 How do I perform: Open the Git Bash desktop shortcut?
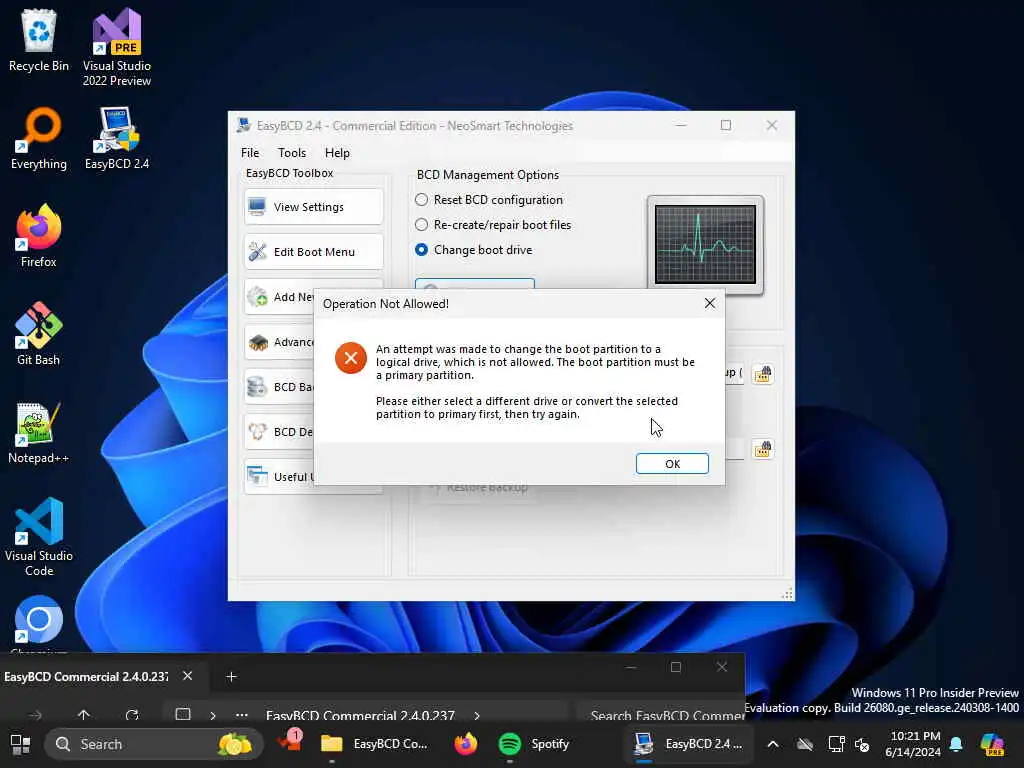pos(39,334)
